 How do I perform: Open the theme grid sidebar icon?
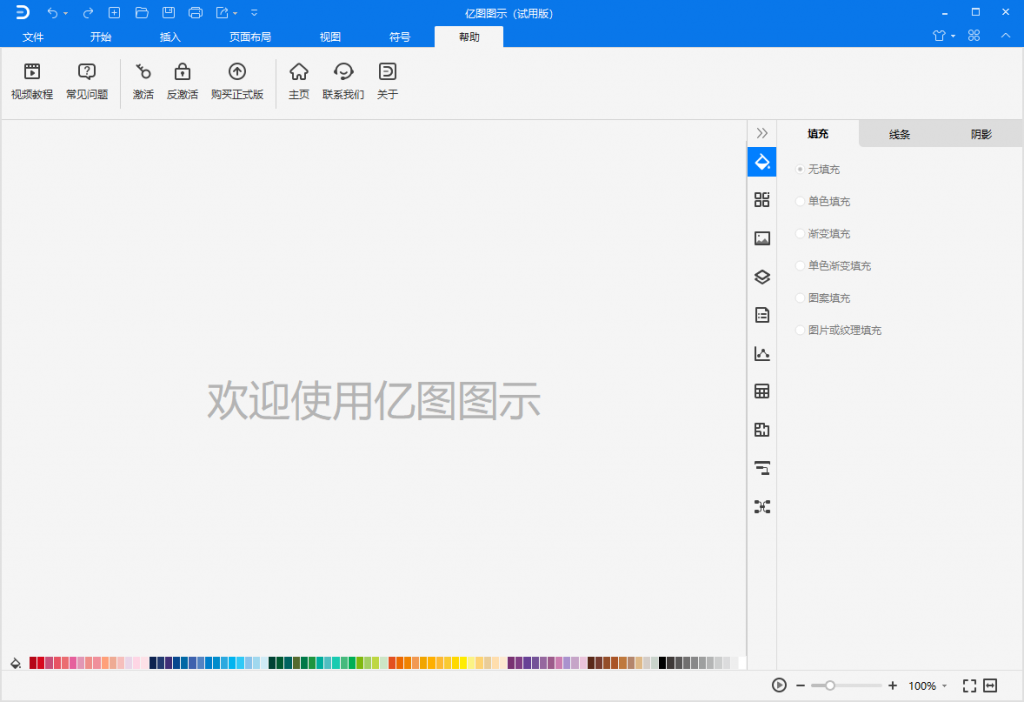click(762, 200)
